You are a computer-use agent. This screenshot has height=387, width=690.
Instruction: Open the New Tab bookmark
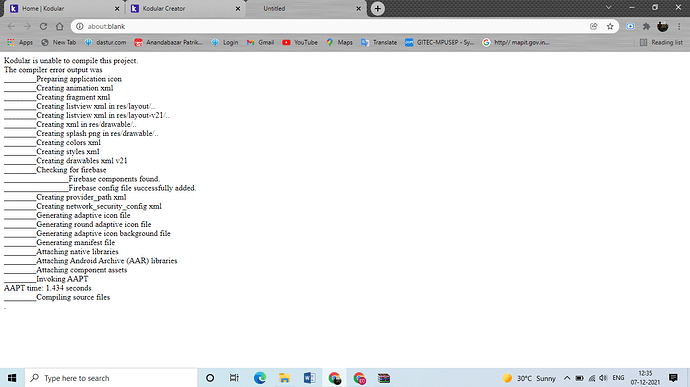pos(59,42)
